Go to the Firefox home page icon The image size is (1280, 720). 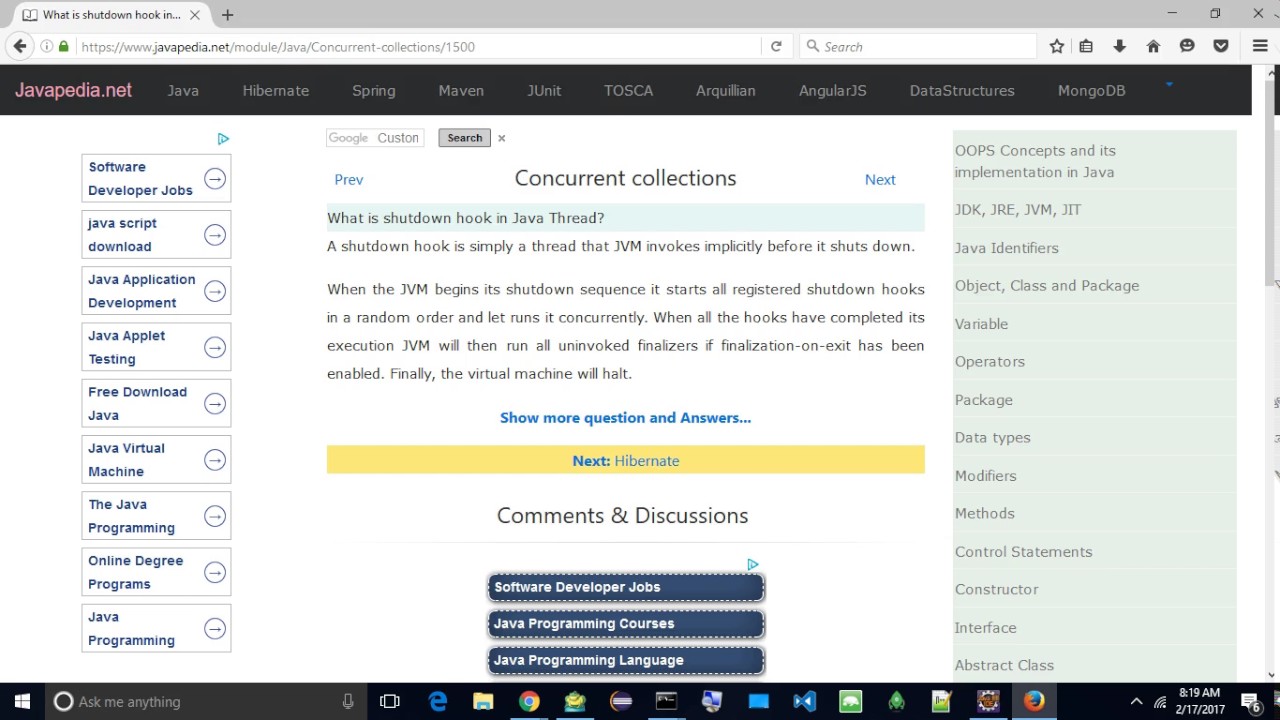(1153, 46)
